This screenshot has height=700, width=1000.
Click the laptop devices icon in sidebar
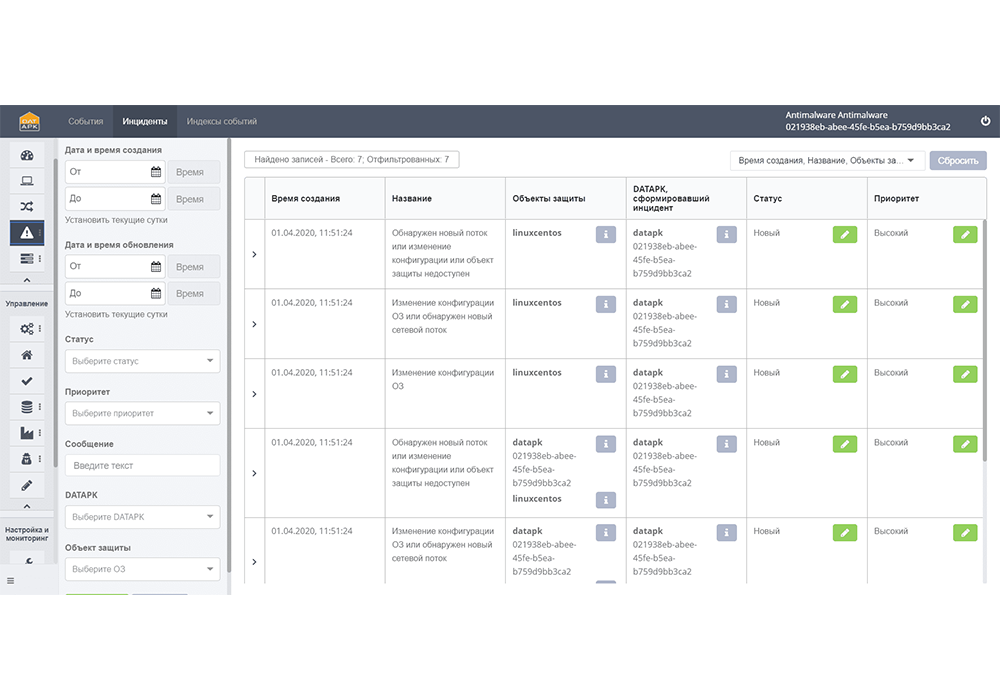click(x=27, y=181)
